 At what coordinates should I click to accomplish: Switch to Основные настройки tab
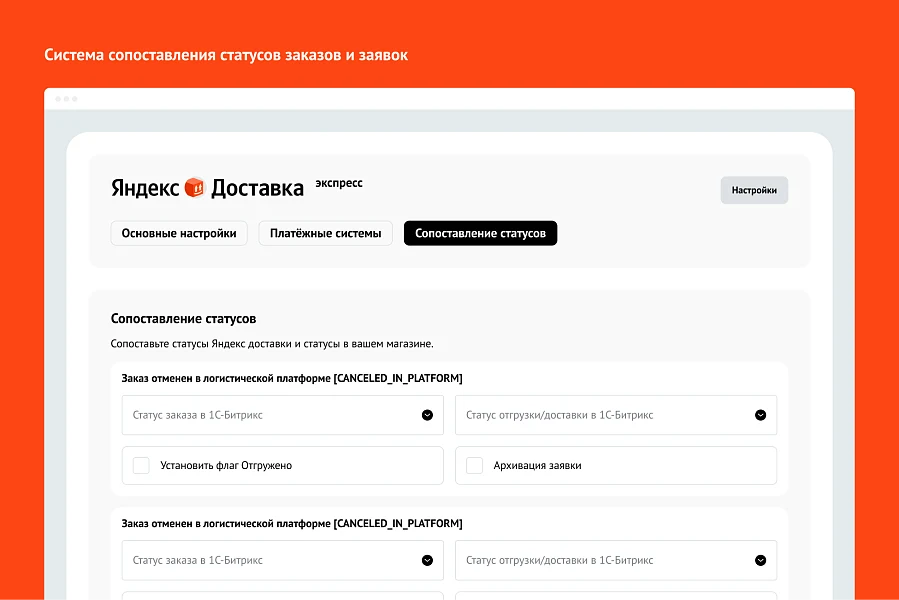[x=179, y=233]
